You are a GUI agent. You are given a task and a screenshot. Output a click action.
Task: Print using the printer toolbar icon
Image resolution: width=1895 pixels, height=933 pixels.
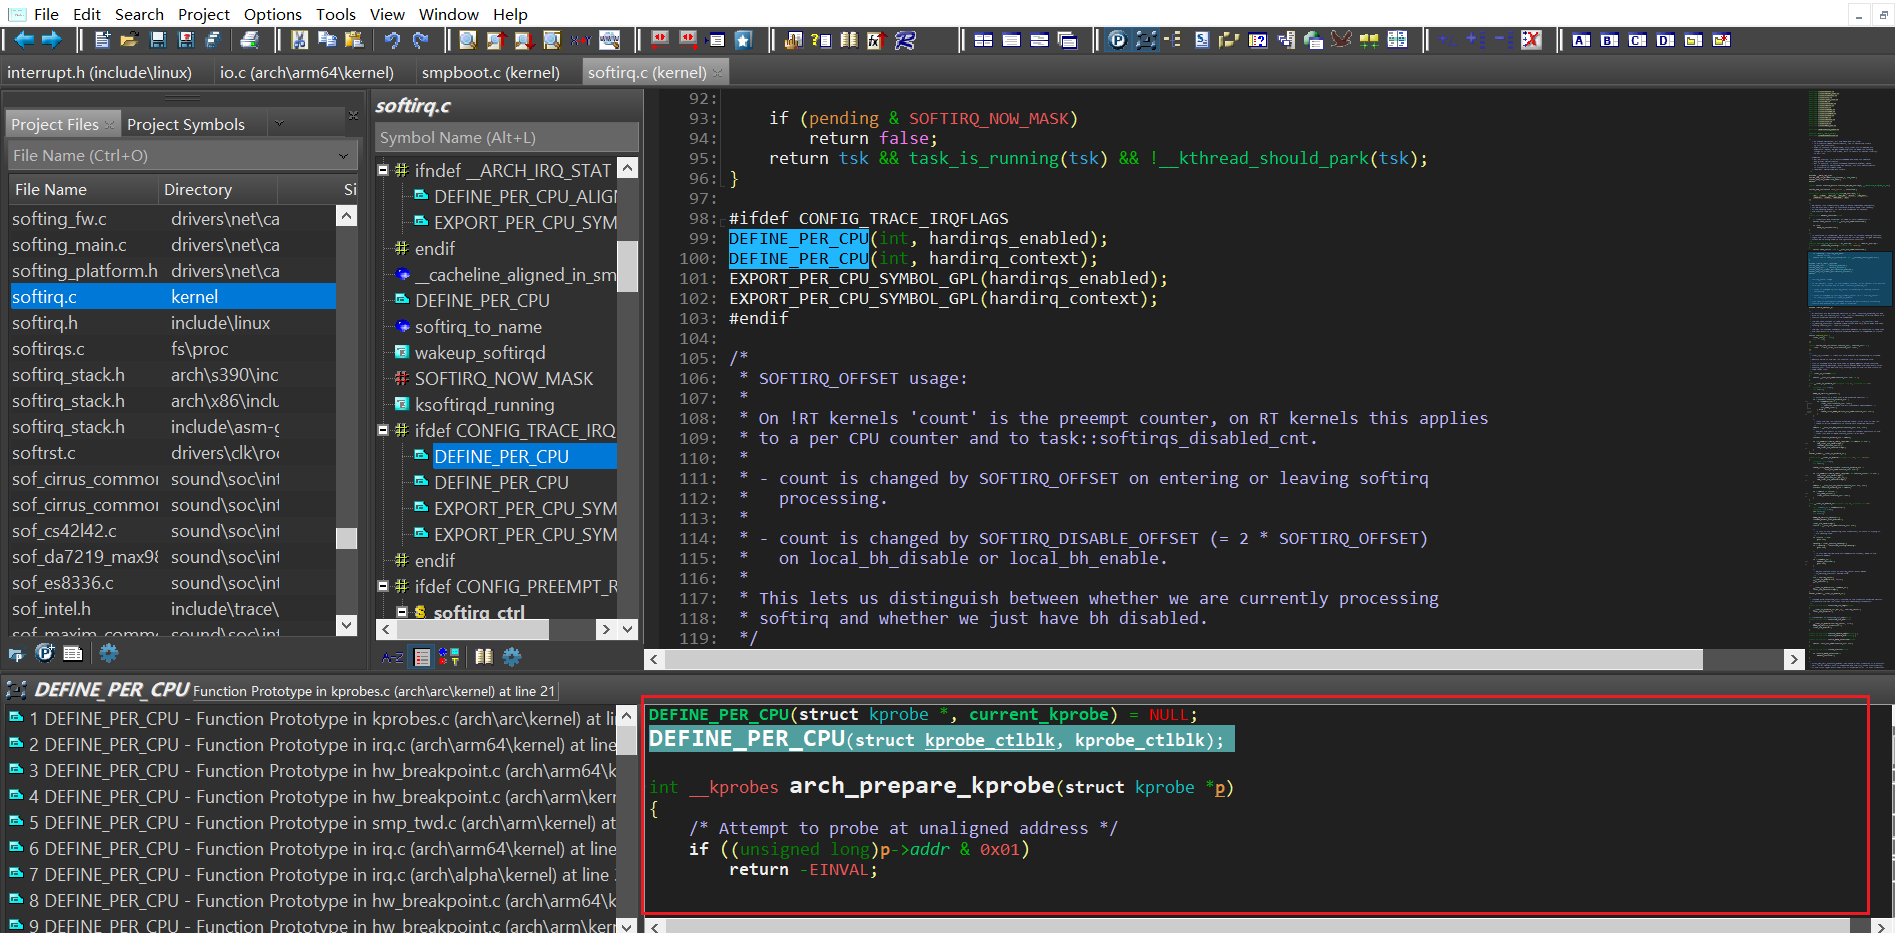click(250, 40)
